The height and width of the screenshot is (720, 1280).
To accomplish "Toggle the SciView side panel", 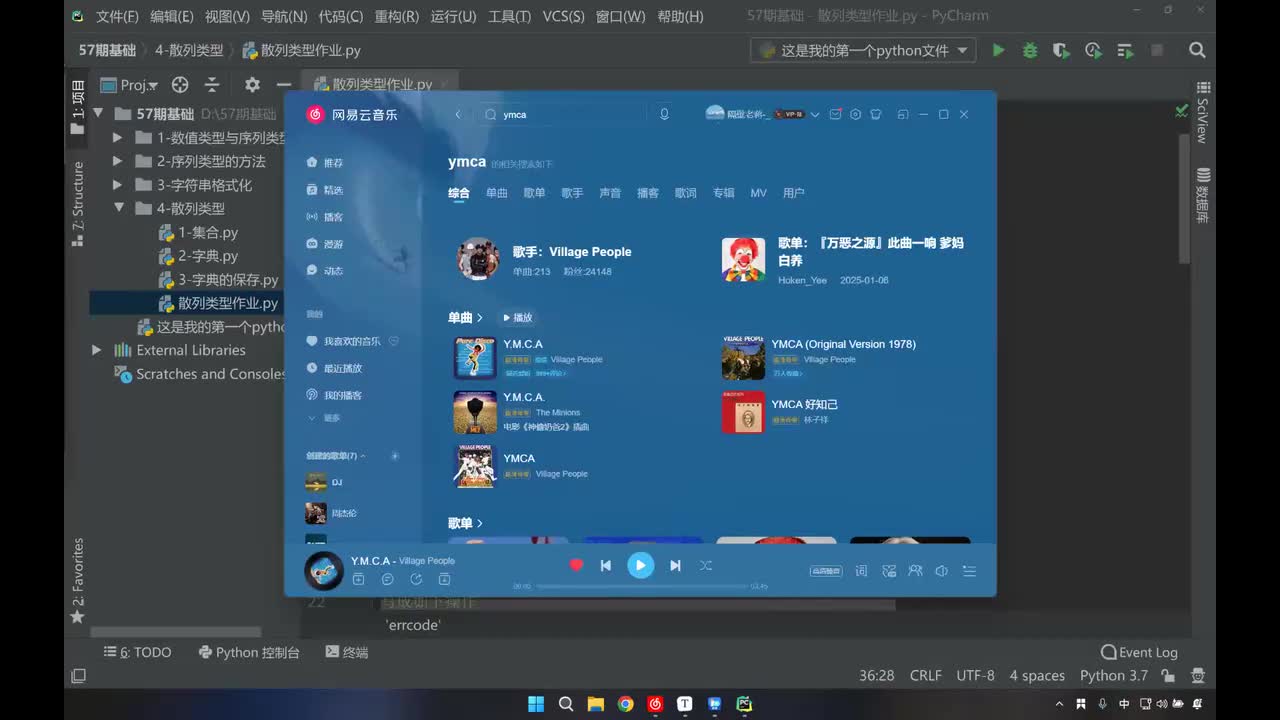I will (x=1203, y=112).
